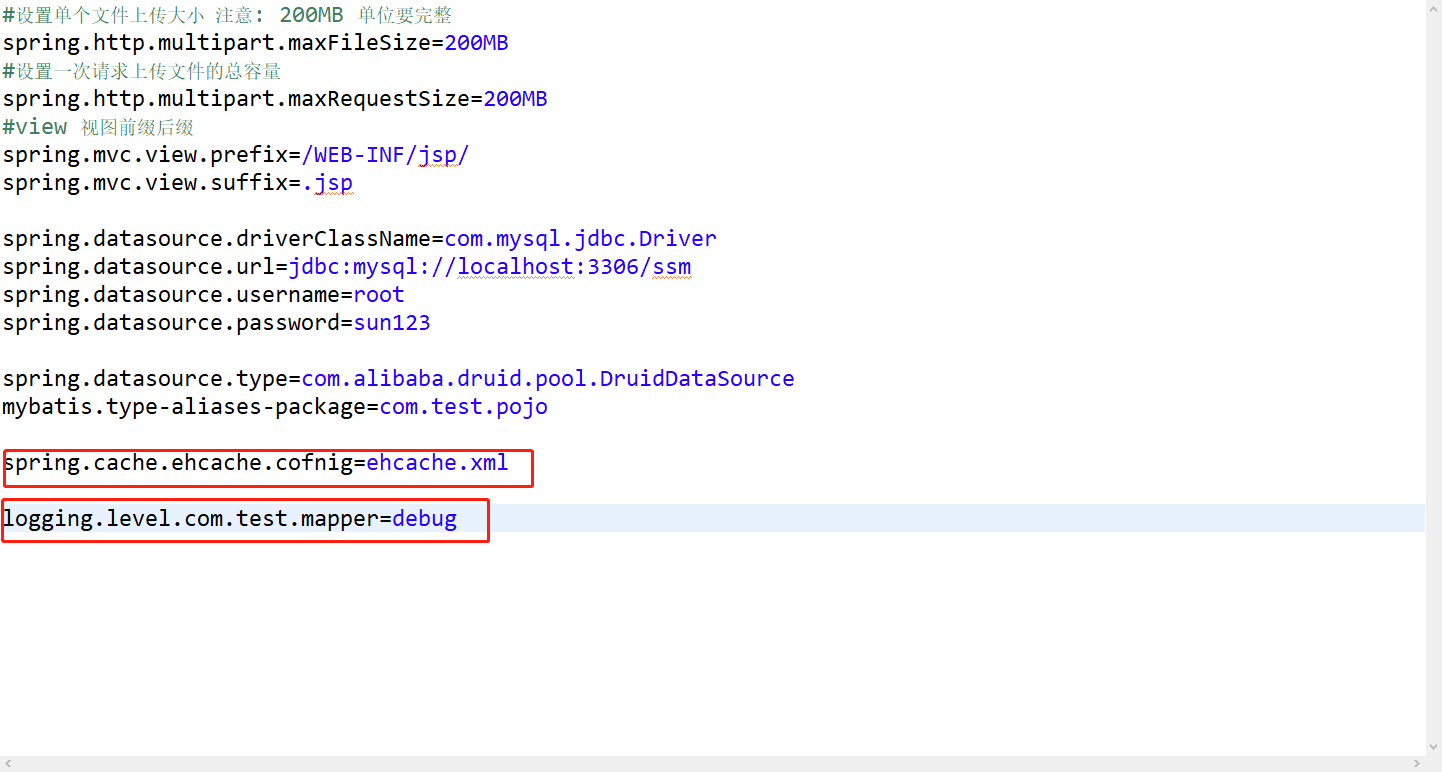Click the comment 设置一次请求上传文件的总容量
The image size is (1442, 772).
[142, 71]
